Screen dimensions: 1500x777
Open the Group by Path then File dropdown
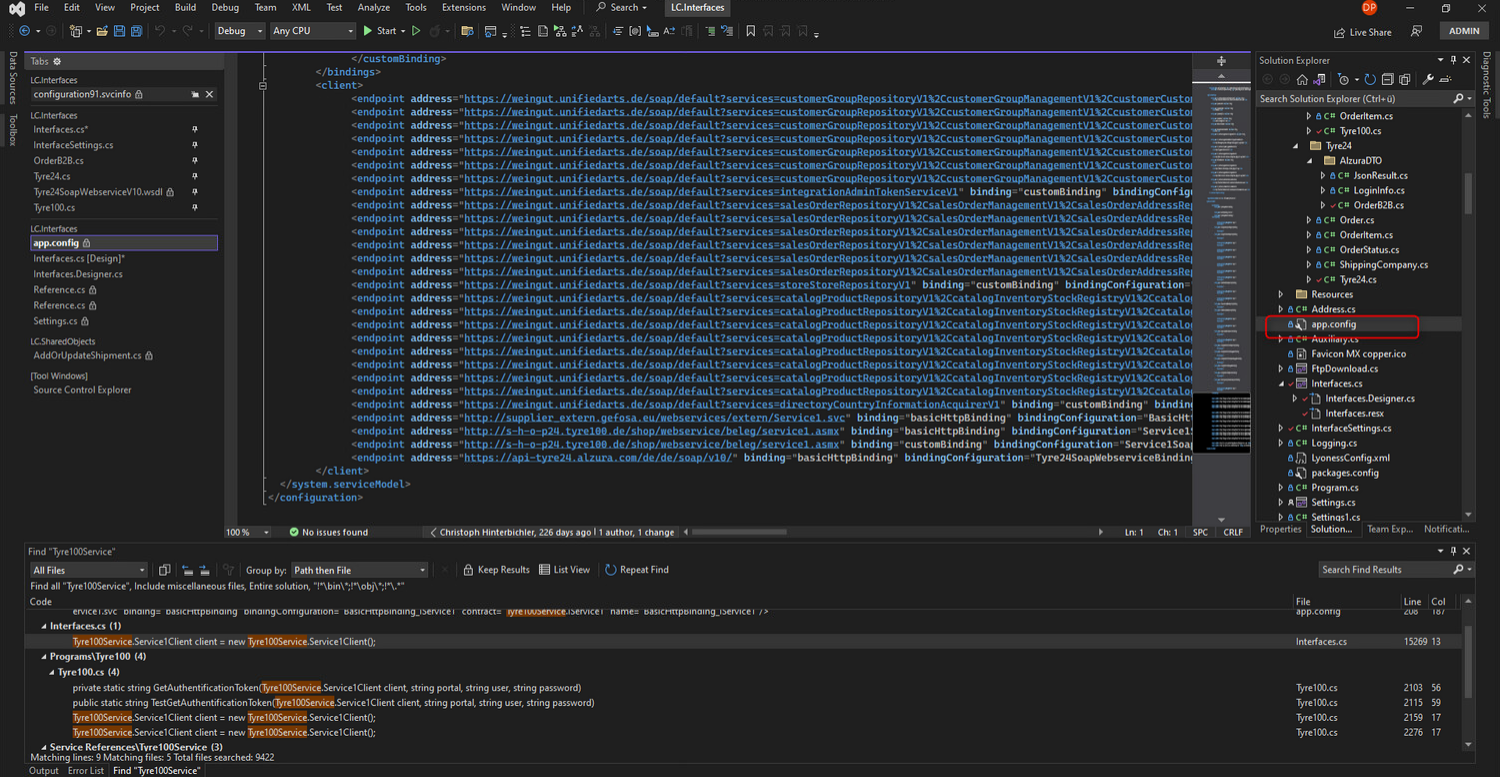[x=359, y=570]
